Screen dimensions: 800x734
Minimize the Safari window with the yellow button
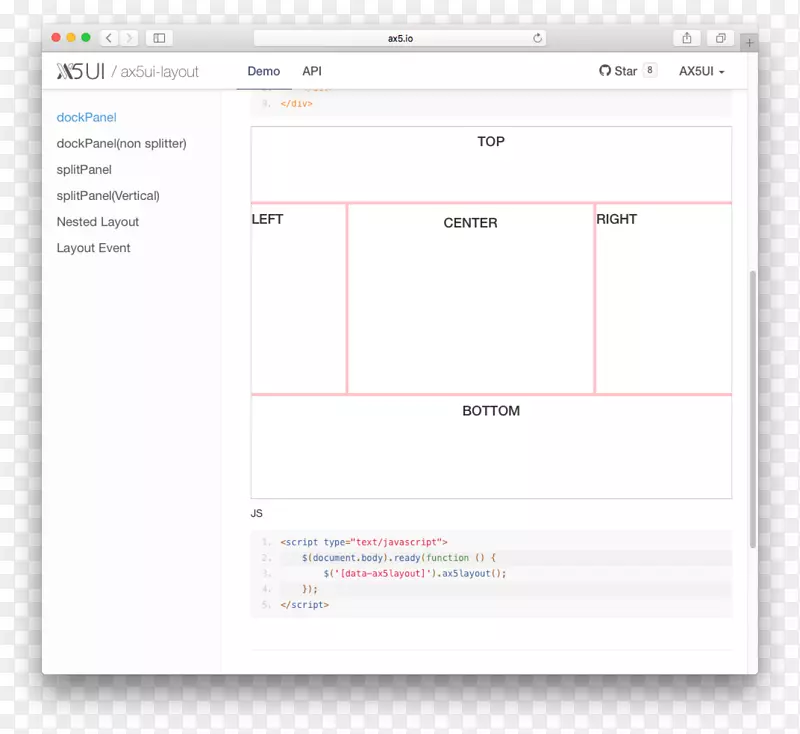[x=71, y=37]
